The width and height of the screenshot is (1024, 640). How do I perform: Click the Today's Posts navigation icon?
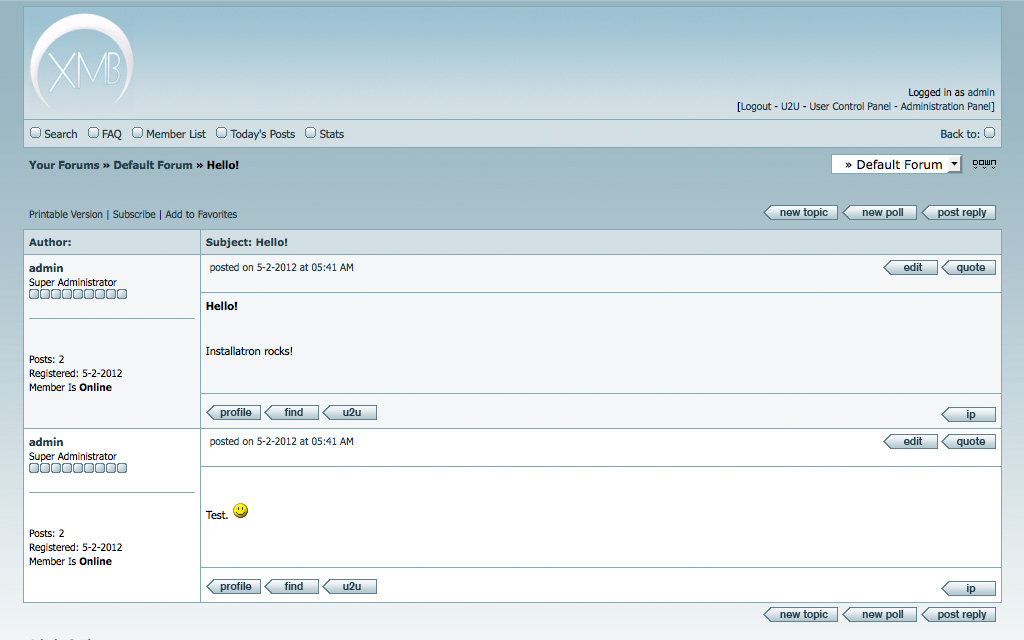tap(222, 133)
